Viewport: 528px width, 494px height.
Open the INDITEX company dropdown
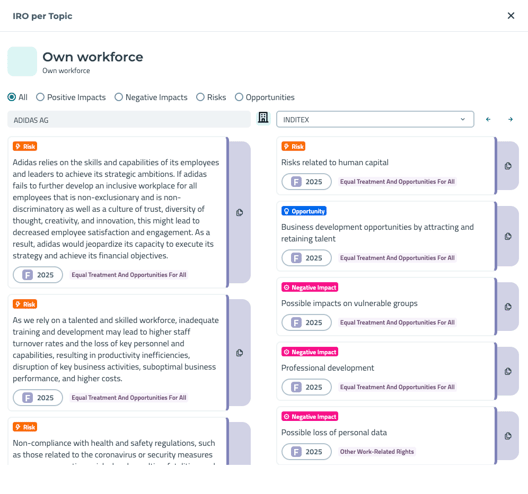(x=375, y=119)
